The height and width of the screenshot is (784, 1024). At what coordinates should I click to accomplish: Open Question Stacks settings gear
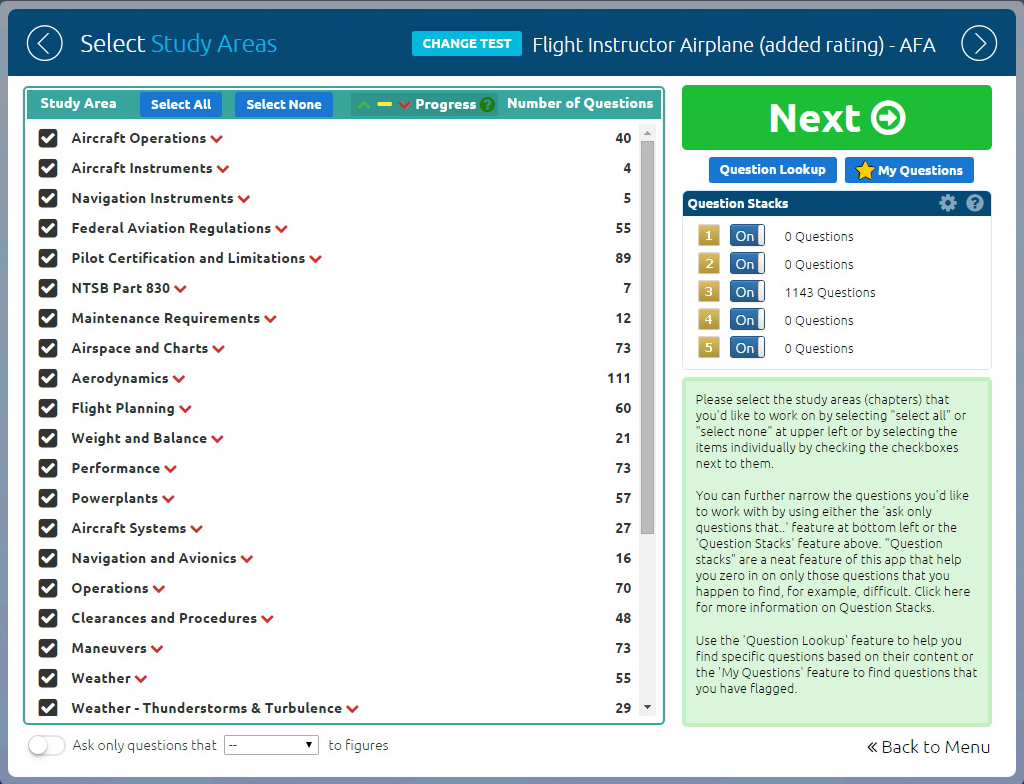tap(948, 203)
